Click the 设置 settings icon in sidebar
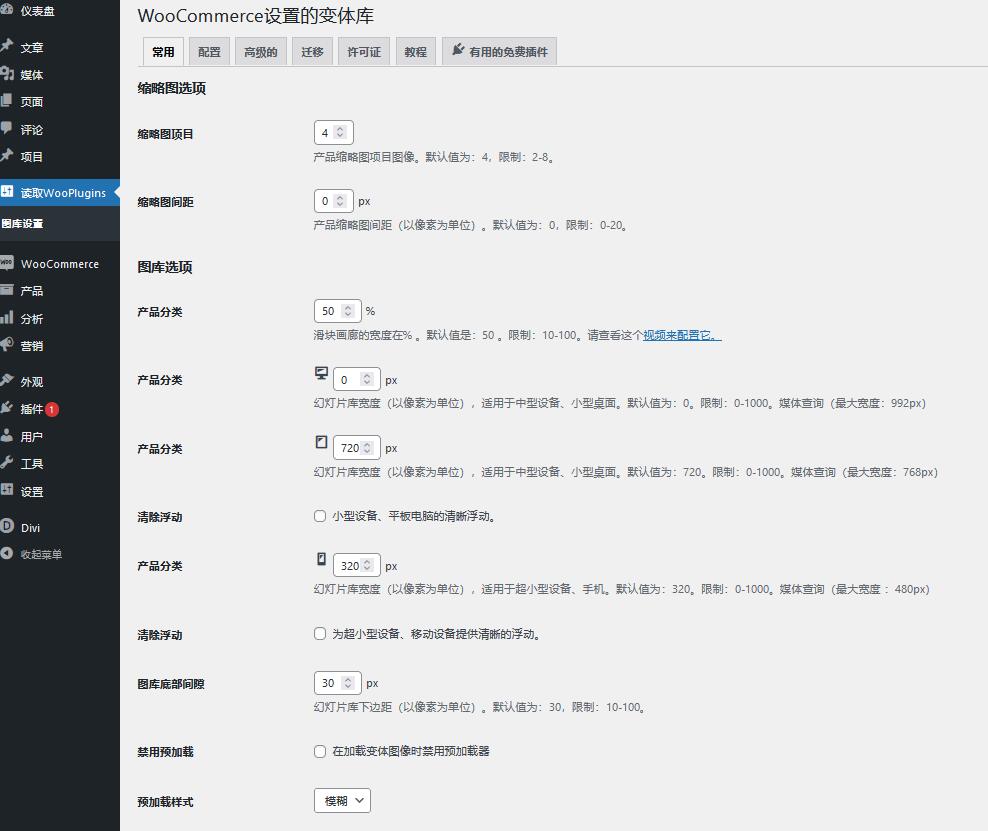Viewport: 988px width, 831px height. (6, 490)
